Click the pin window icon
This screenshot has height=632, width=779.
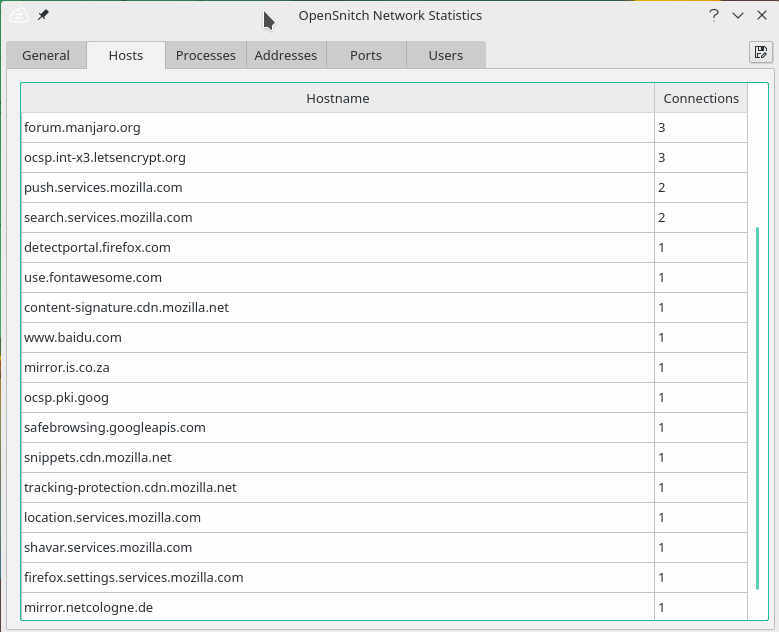point(43,15)
